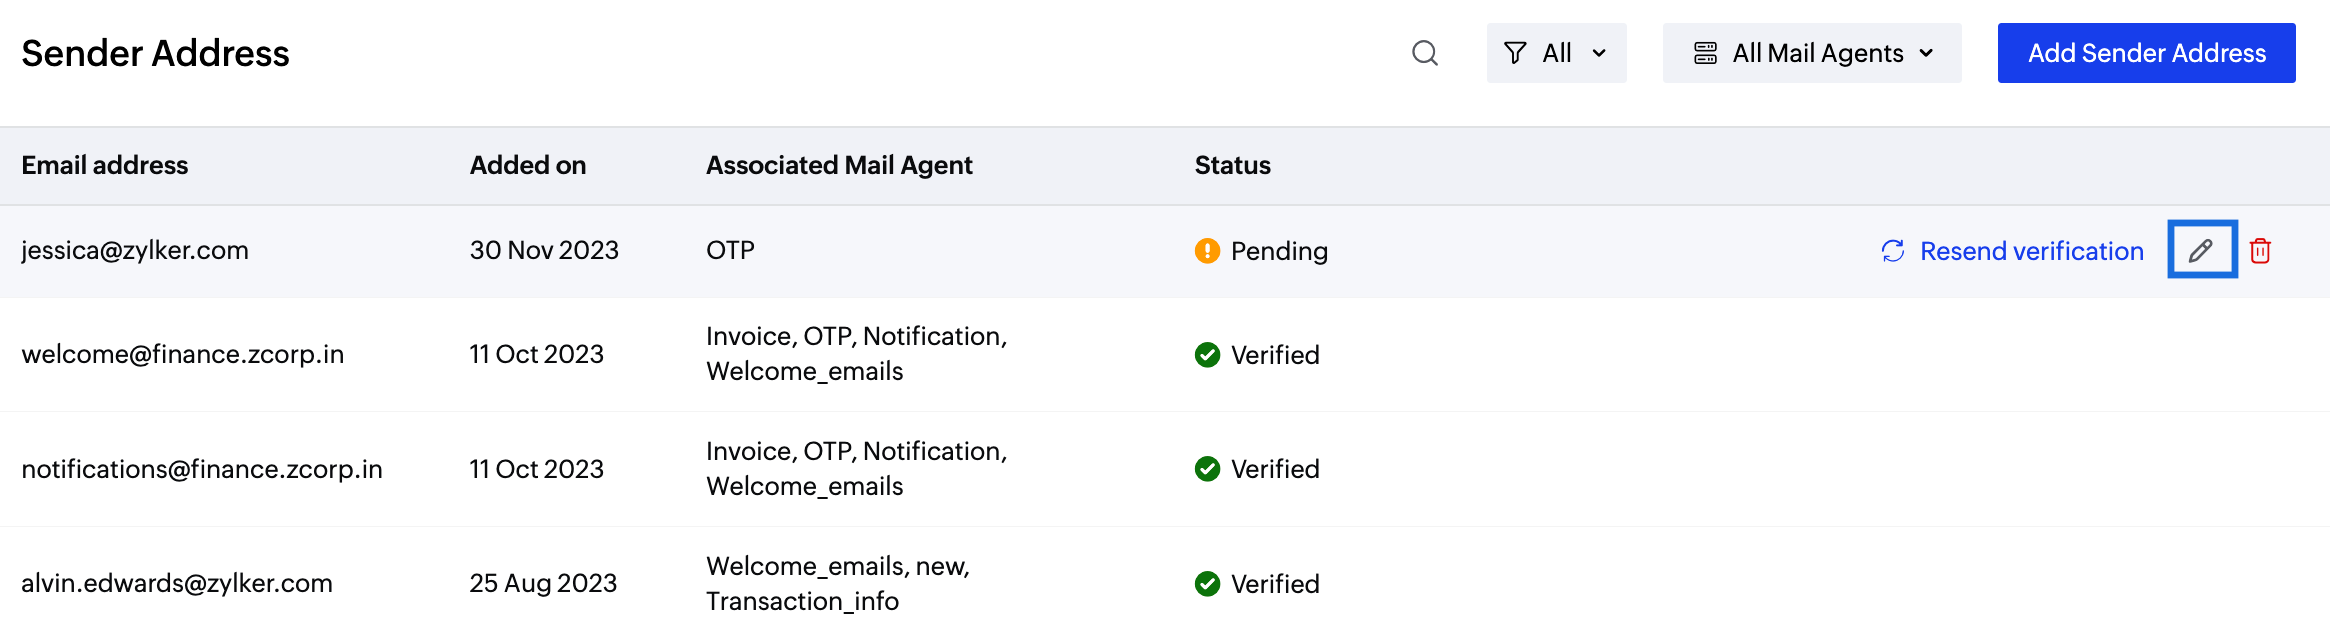This screenshot has width=2338, height=632.
Task: Delete jessica@zylker.com using the trash icon
Action: tap(2260, 251)
